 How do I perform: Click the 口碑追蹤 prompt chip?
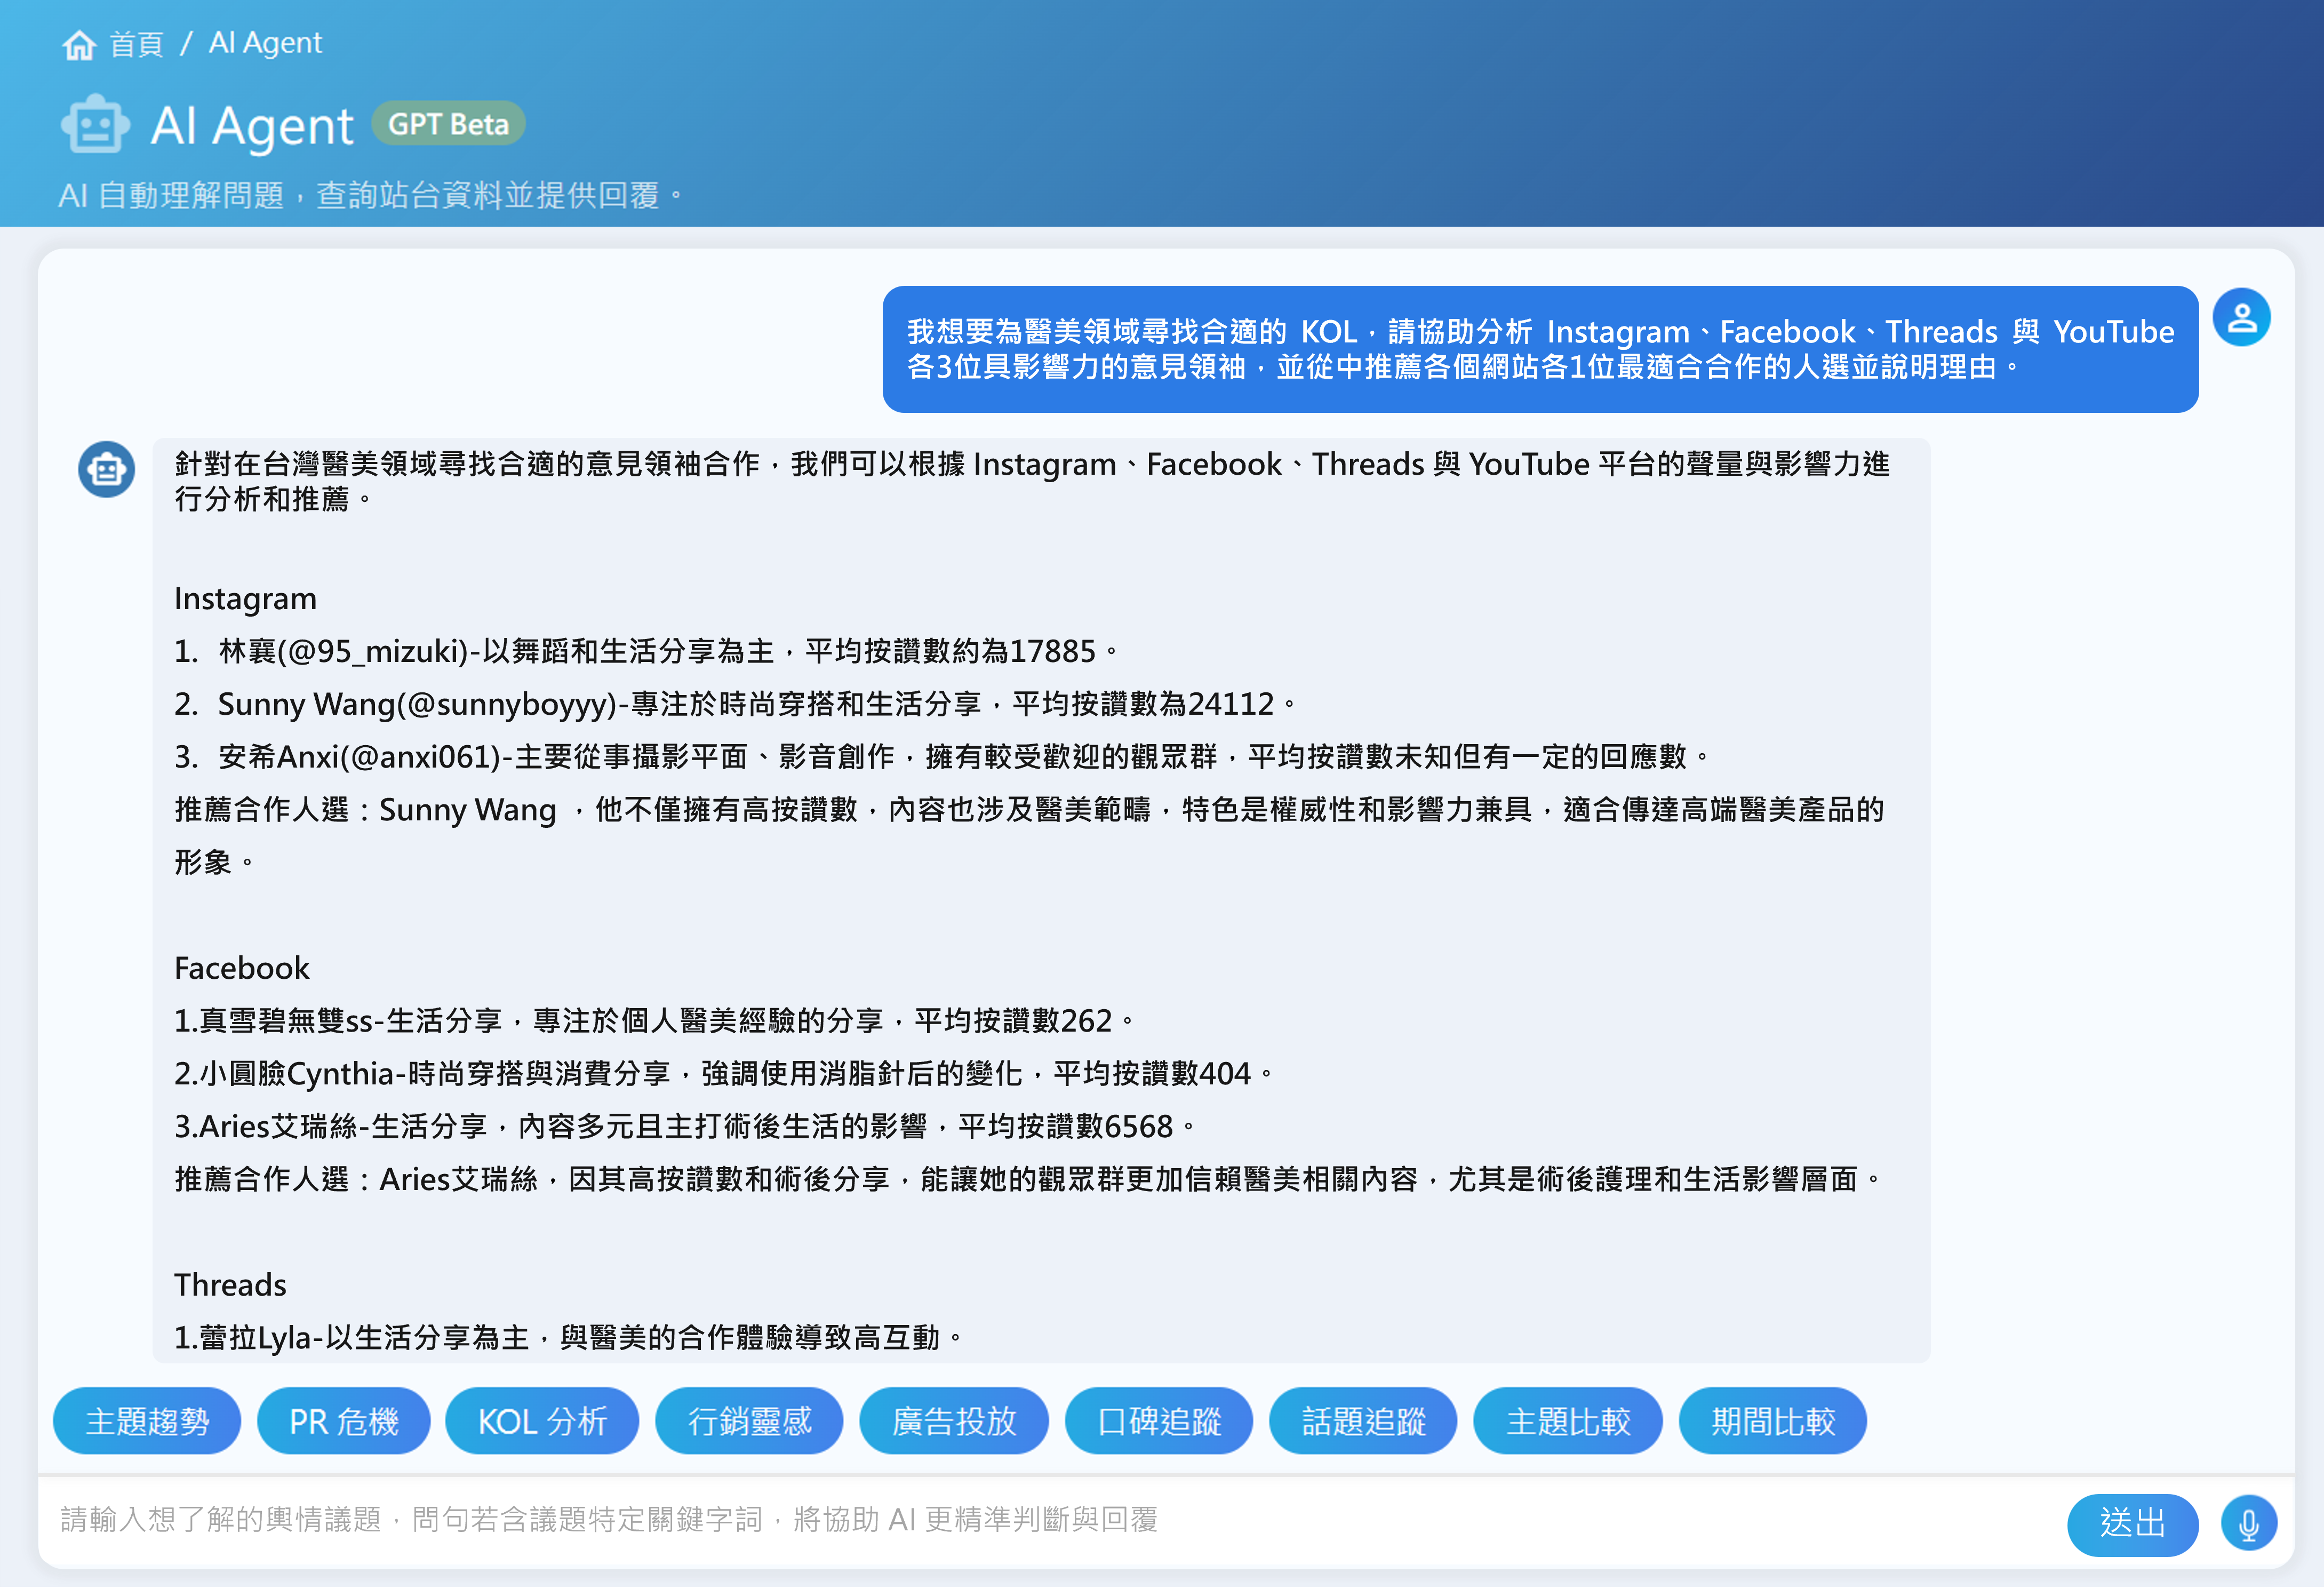point(1158,1420)
